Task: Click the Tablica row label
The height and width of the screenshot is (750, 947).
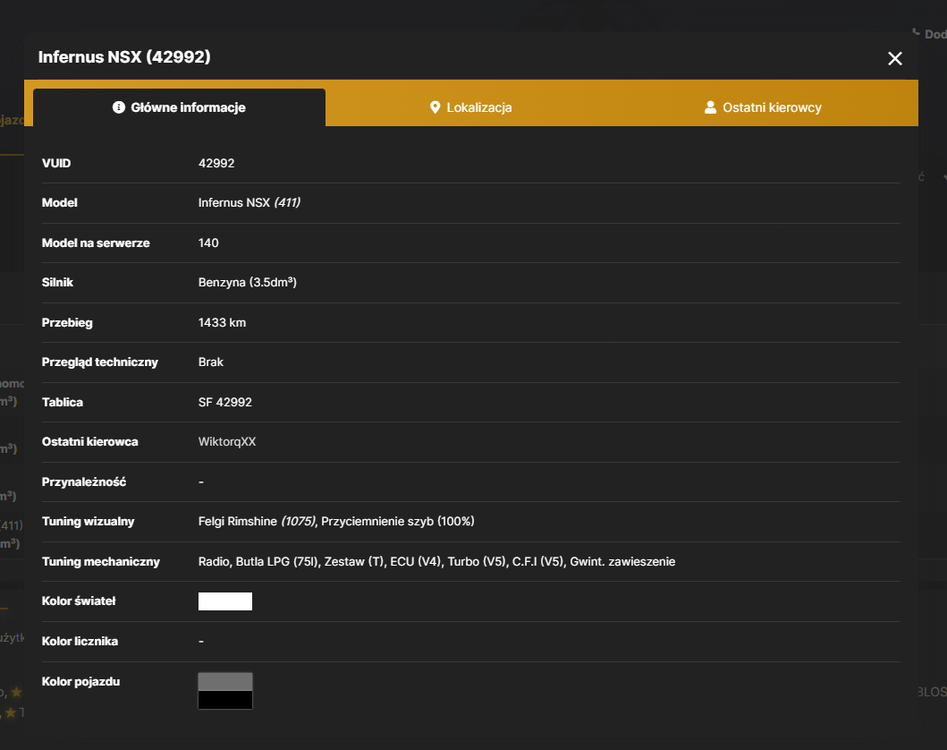Action: tap(62, 402)
